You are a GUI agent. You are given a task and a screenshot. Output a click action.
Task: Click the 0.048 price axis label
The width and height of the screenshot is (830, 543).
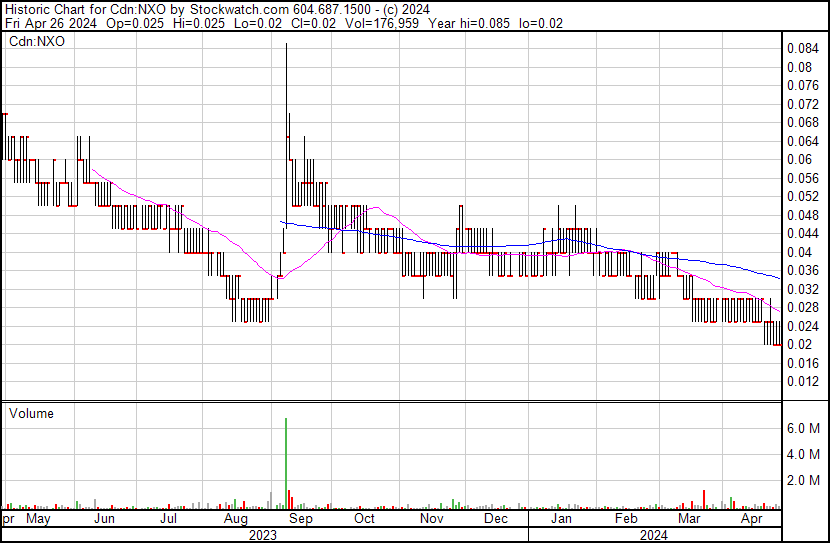(802, 215)
